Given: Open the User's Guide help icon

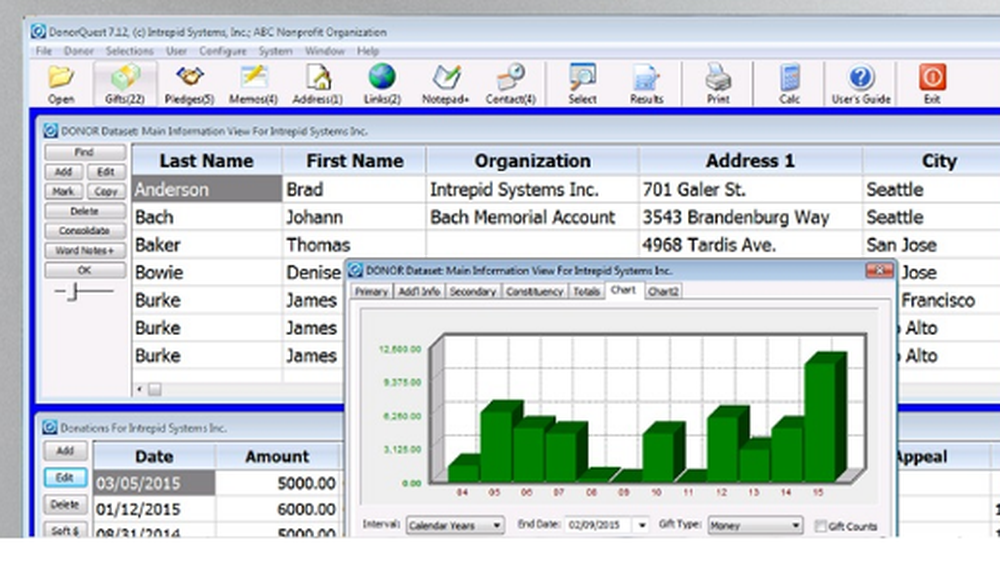Looking at the screenshot, I should [860, 84].
